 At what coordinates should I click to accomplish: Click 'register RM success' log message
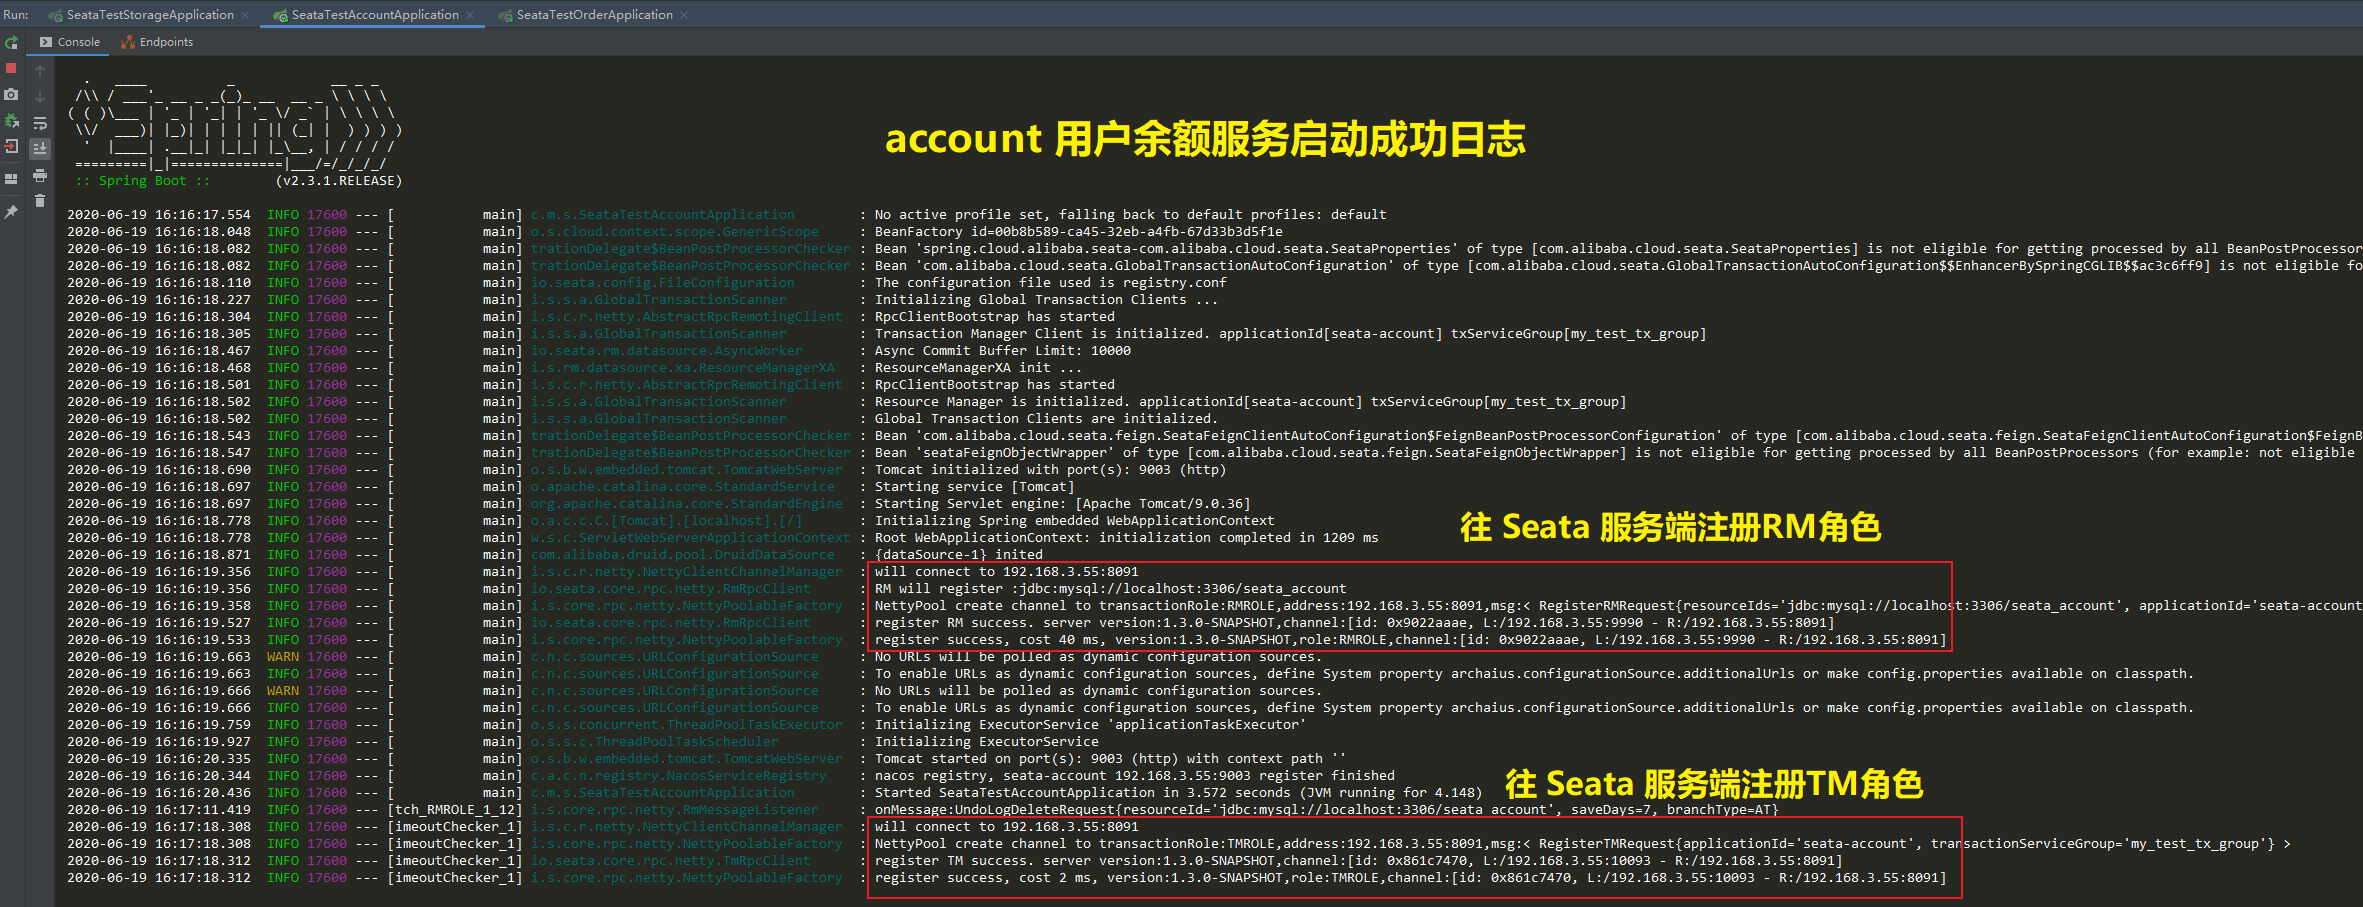[1354, 623]
